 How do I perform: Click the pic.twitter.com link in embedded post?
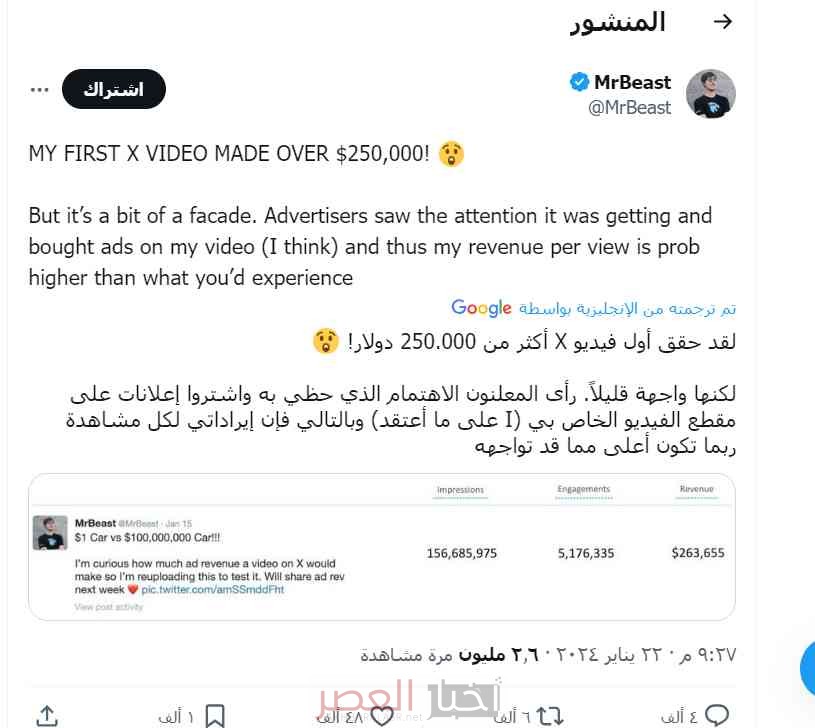point(213,589)
